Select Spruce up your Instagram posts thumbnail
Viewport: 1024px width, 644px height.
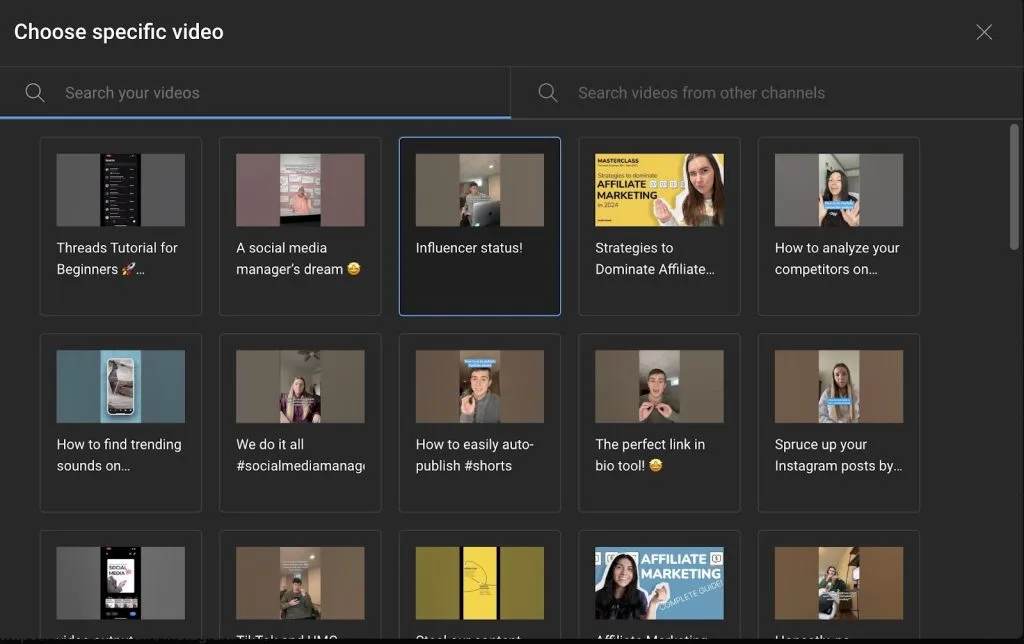[839, 387]
